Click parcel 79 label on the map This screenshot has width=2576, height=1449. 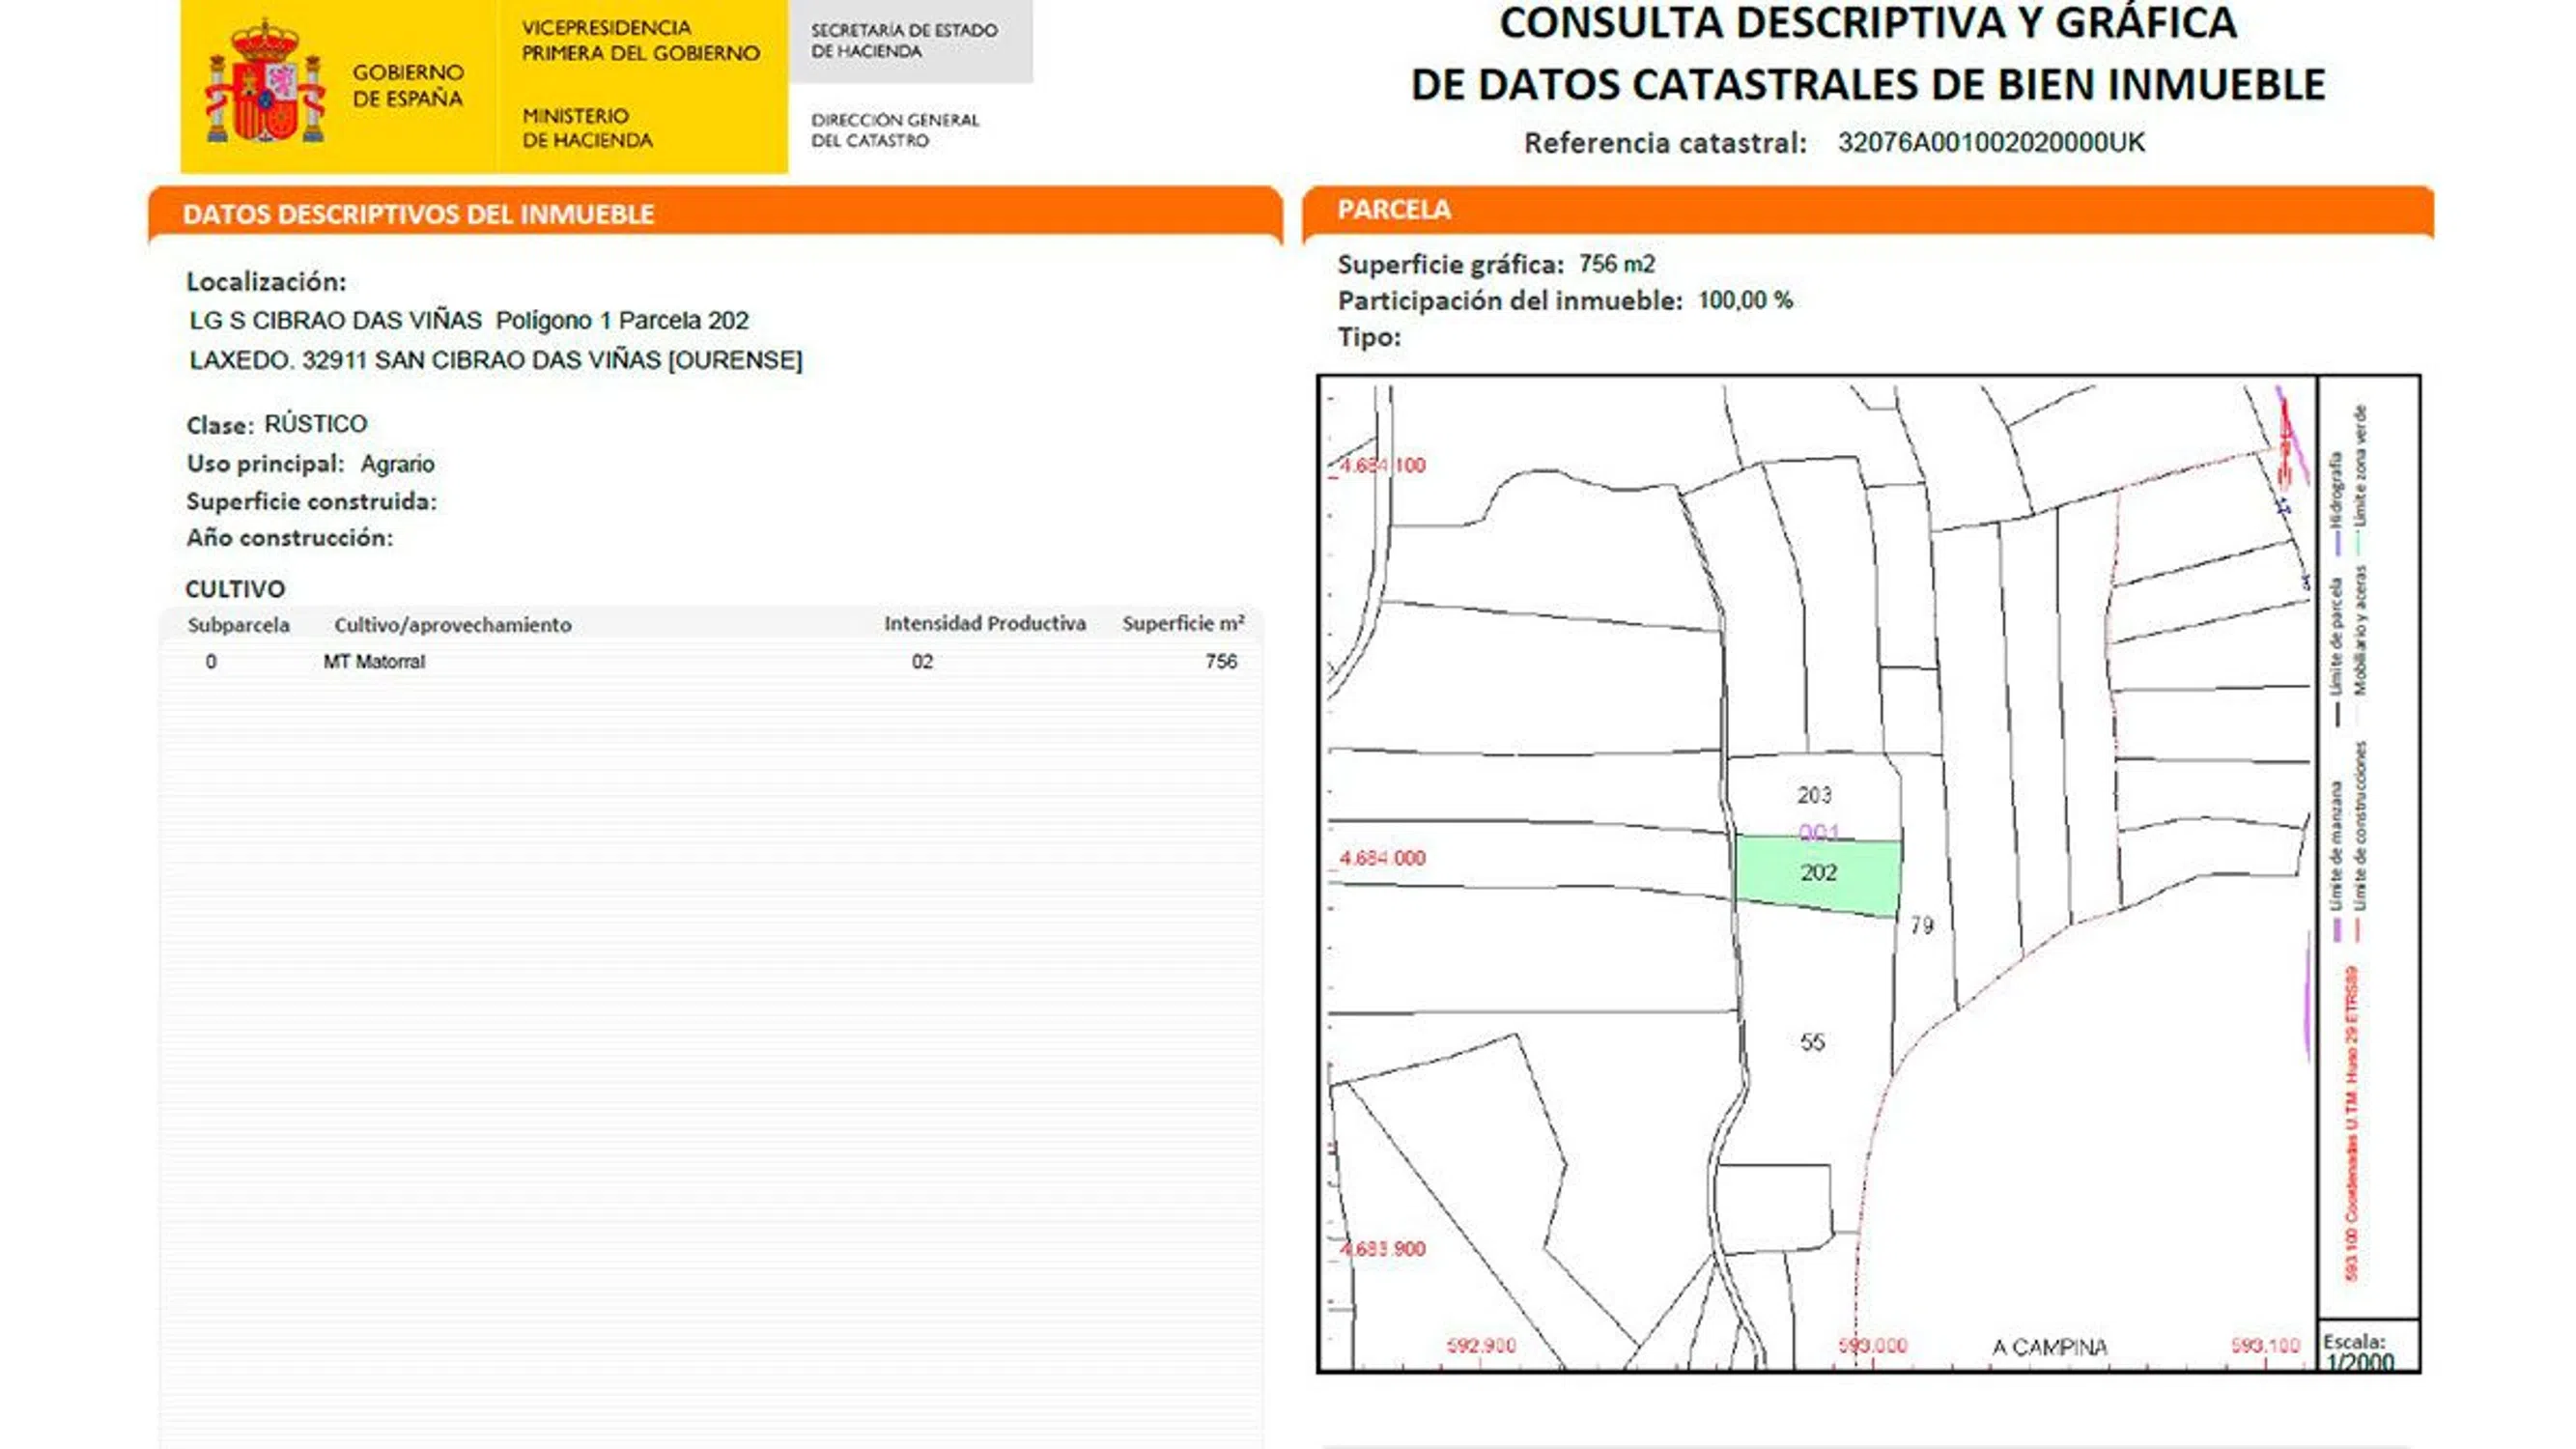tap(1921, 926)
